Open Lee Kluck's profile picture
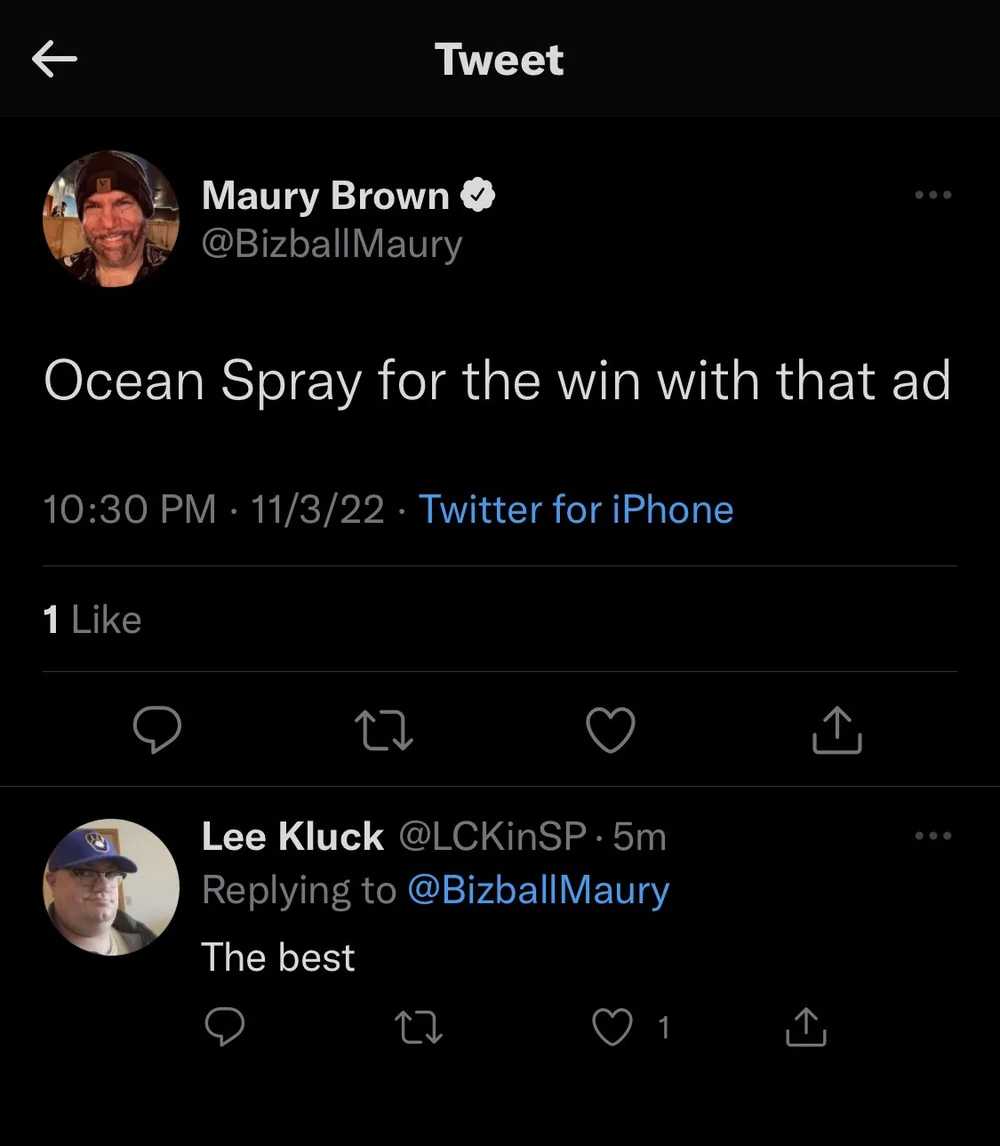 tap(111, 887)
